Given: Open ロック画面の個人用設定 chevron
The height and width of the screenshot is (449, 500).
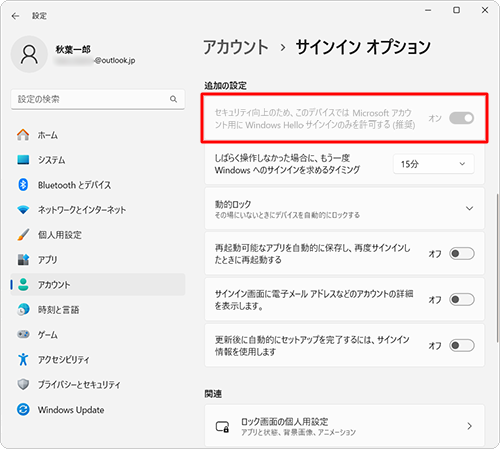Looking at the screenshot, I should 469,426.
